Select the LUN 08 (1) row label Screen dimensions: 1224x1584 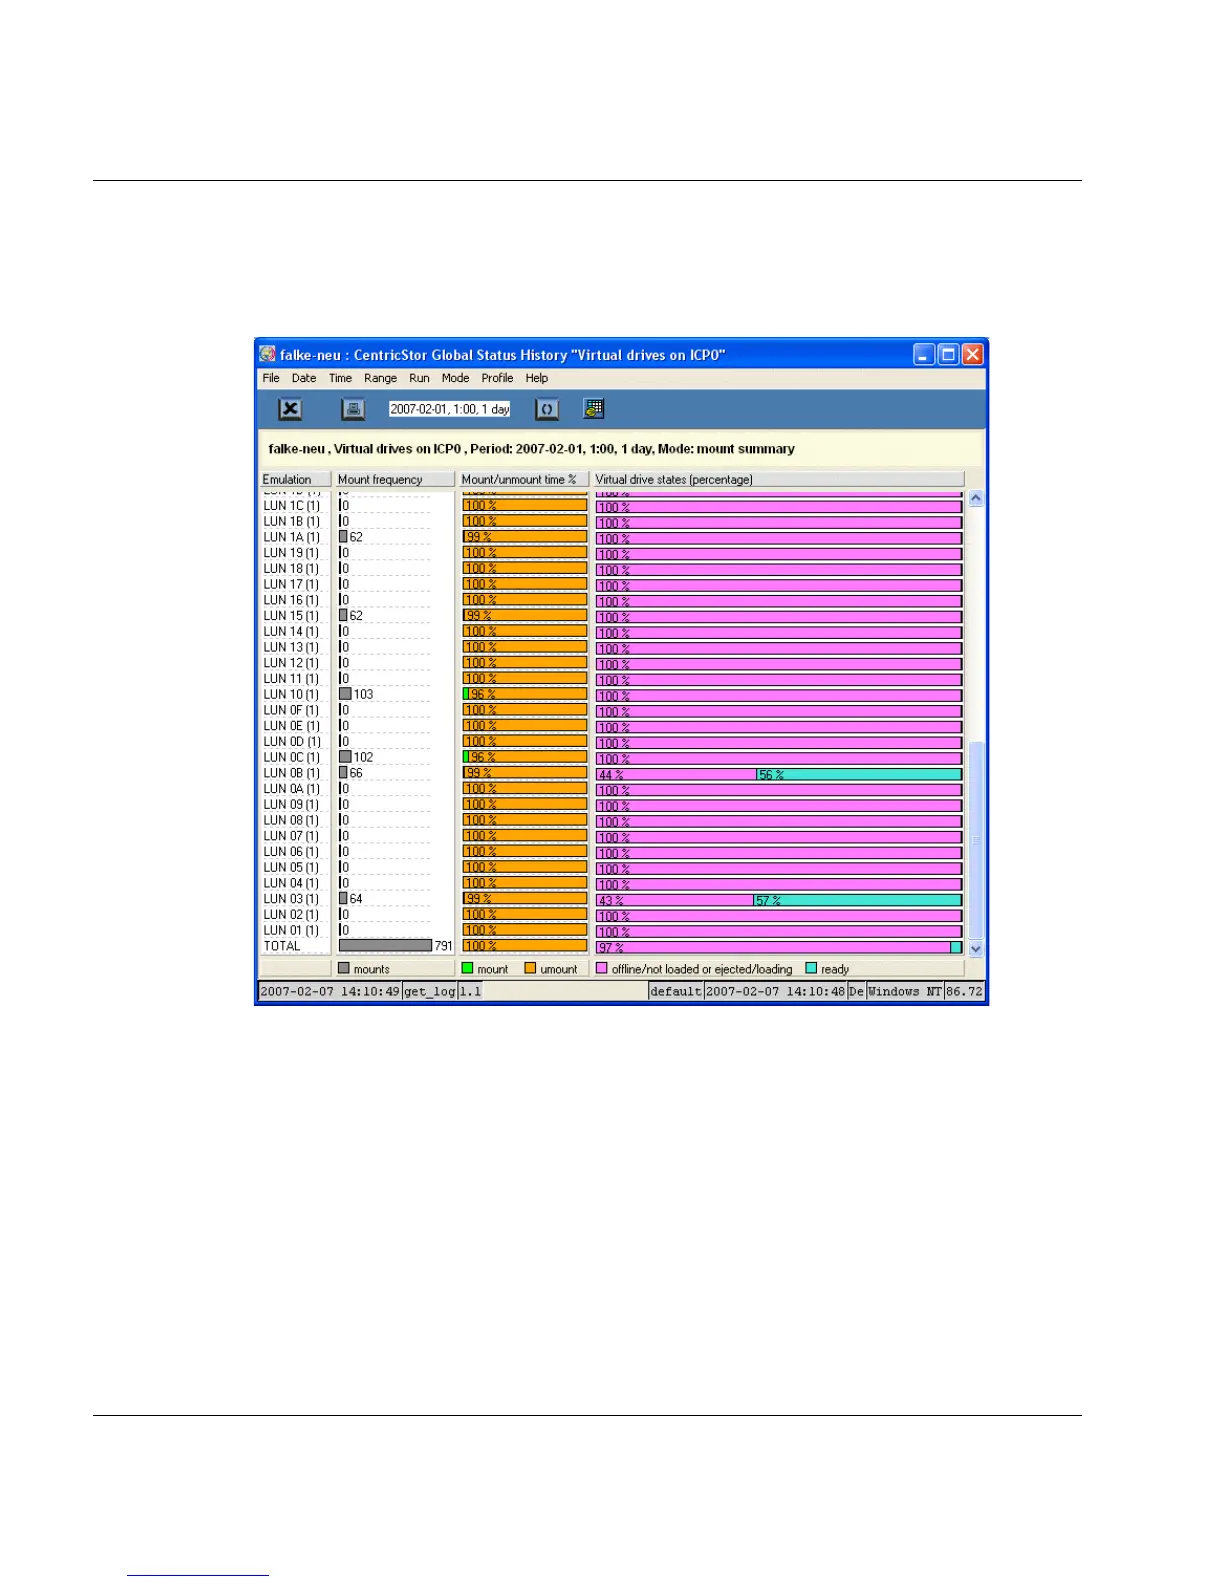point(291,820)
